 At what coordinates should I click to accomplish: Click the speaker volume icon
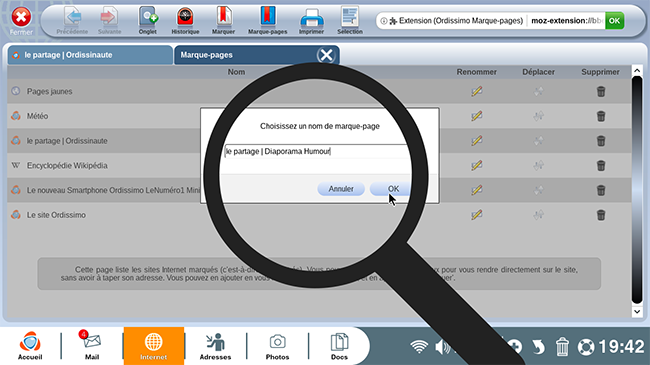pos(442,346)
